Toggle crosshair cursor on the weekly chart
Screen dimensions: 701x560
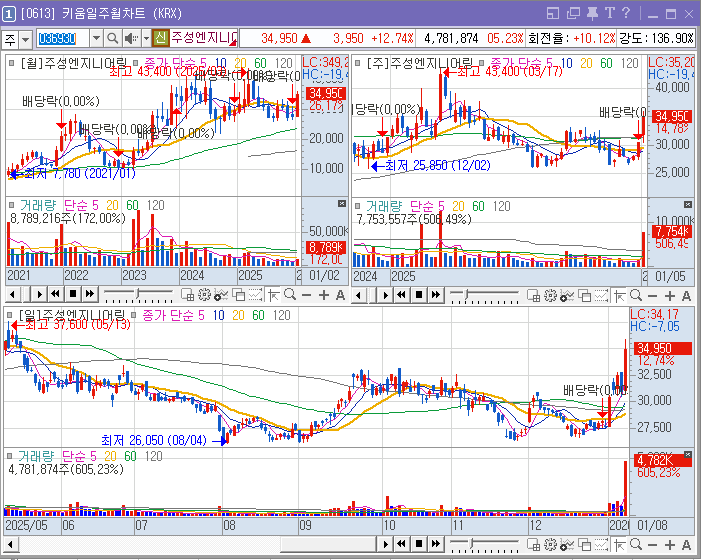click(x=620, y=295)
